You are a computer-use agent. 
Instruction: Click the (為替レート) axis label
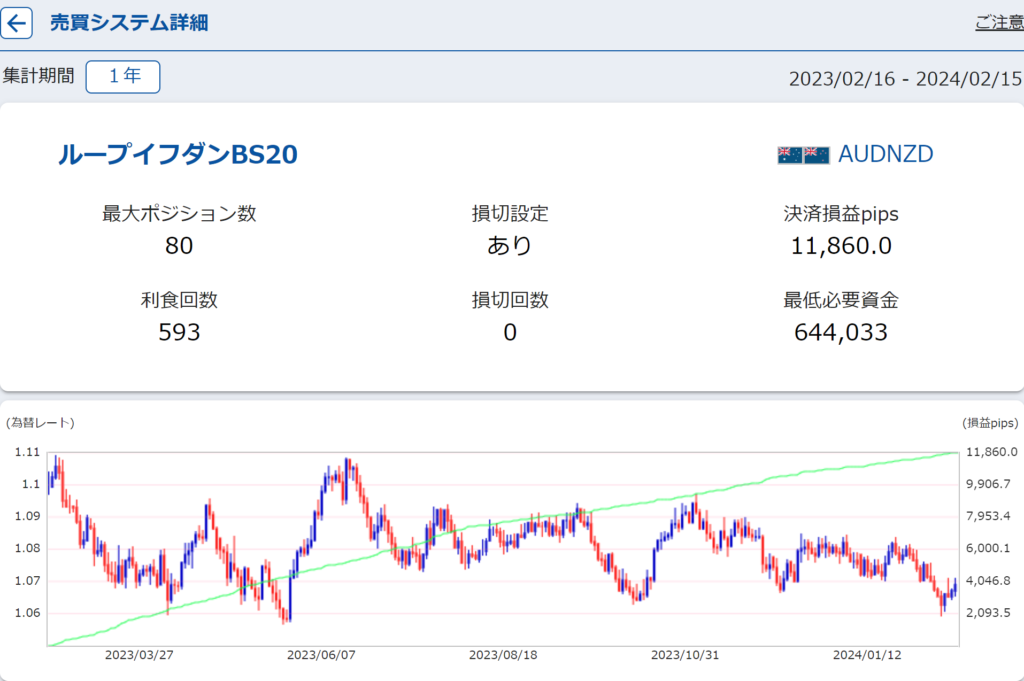40,423
